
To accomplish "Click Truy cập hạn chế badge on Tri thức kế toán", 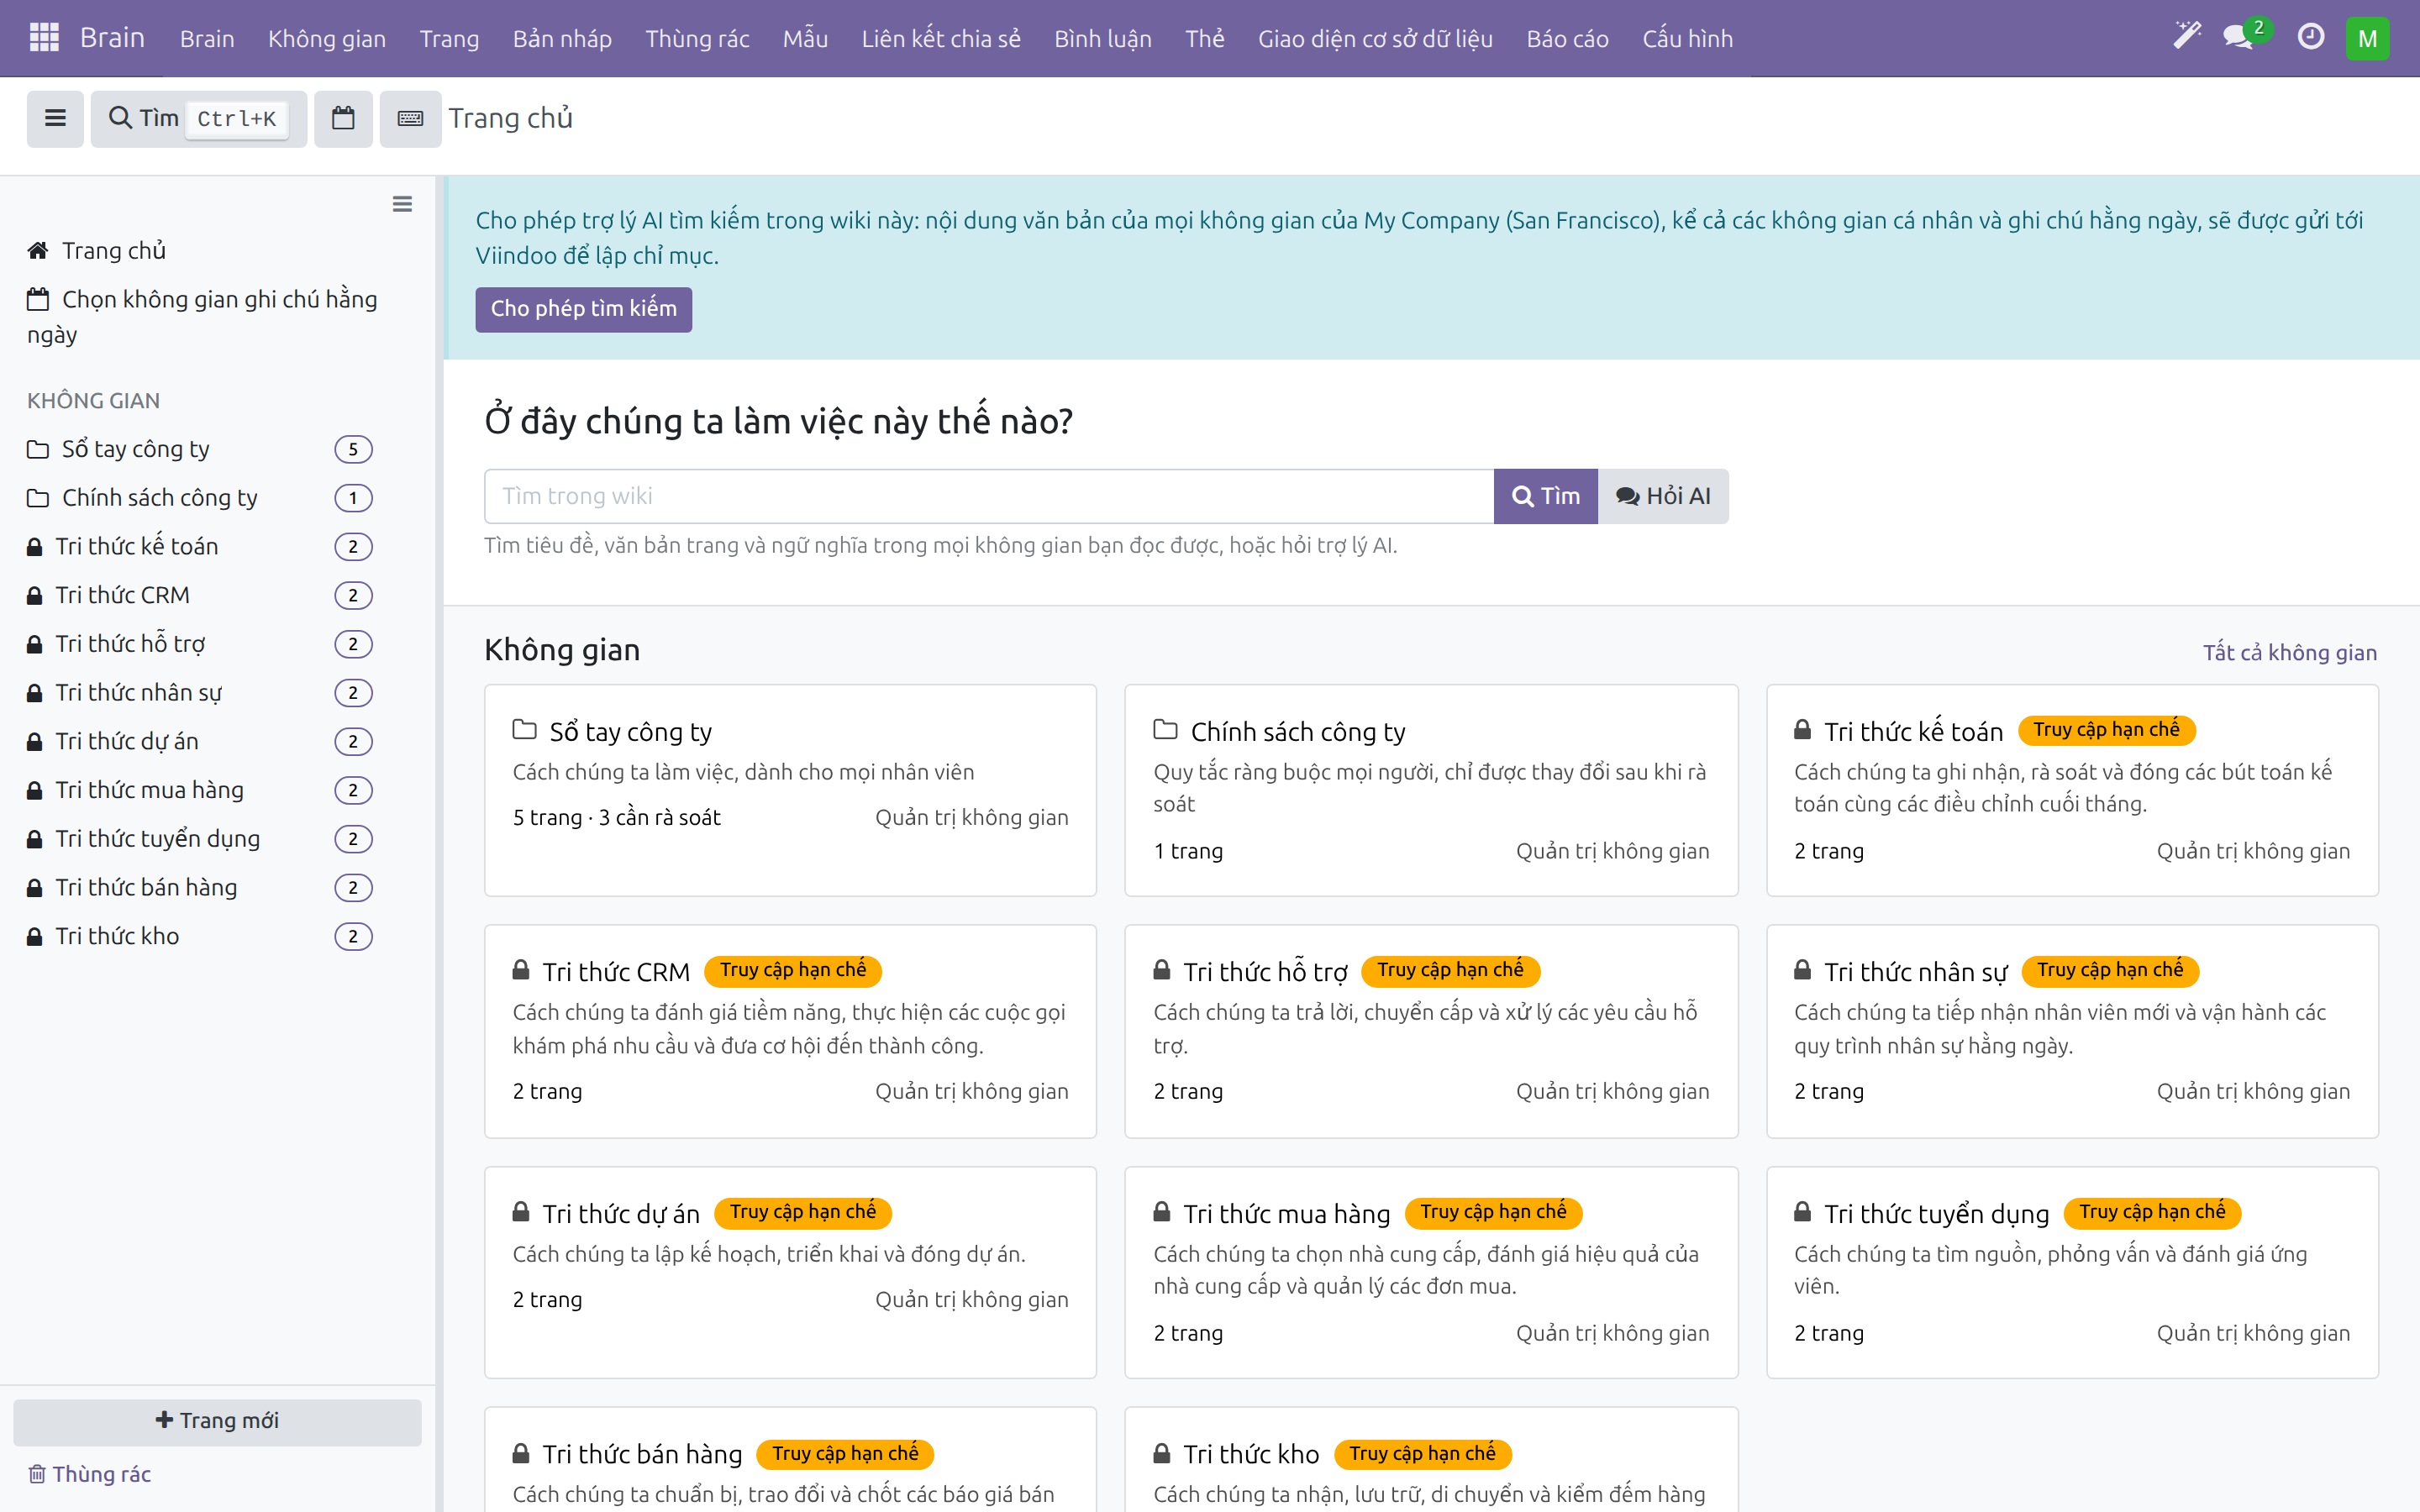I will (x=2106, y=730).
